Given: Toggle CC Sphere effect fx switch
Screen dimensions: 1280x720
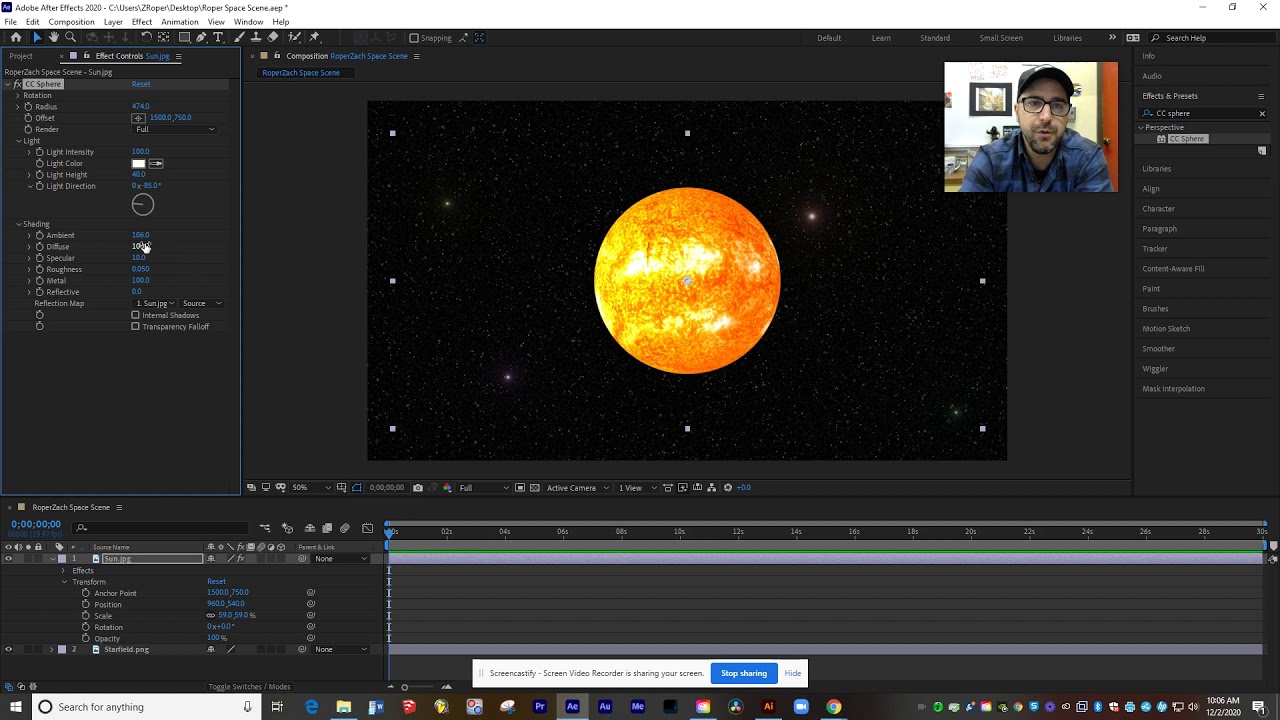Looking at the screenshot, I should click(17, 84).
